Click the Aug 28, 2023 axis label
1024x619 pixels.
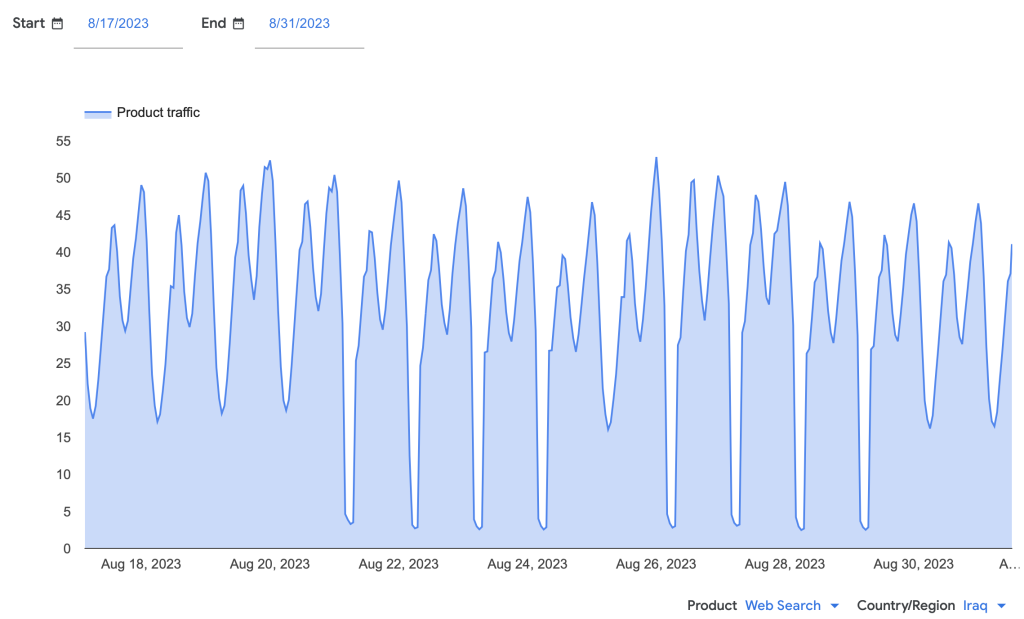785,564
